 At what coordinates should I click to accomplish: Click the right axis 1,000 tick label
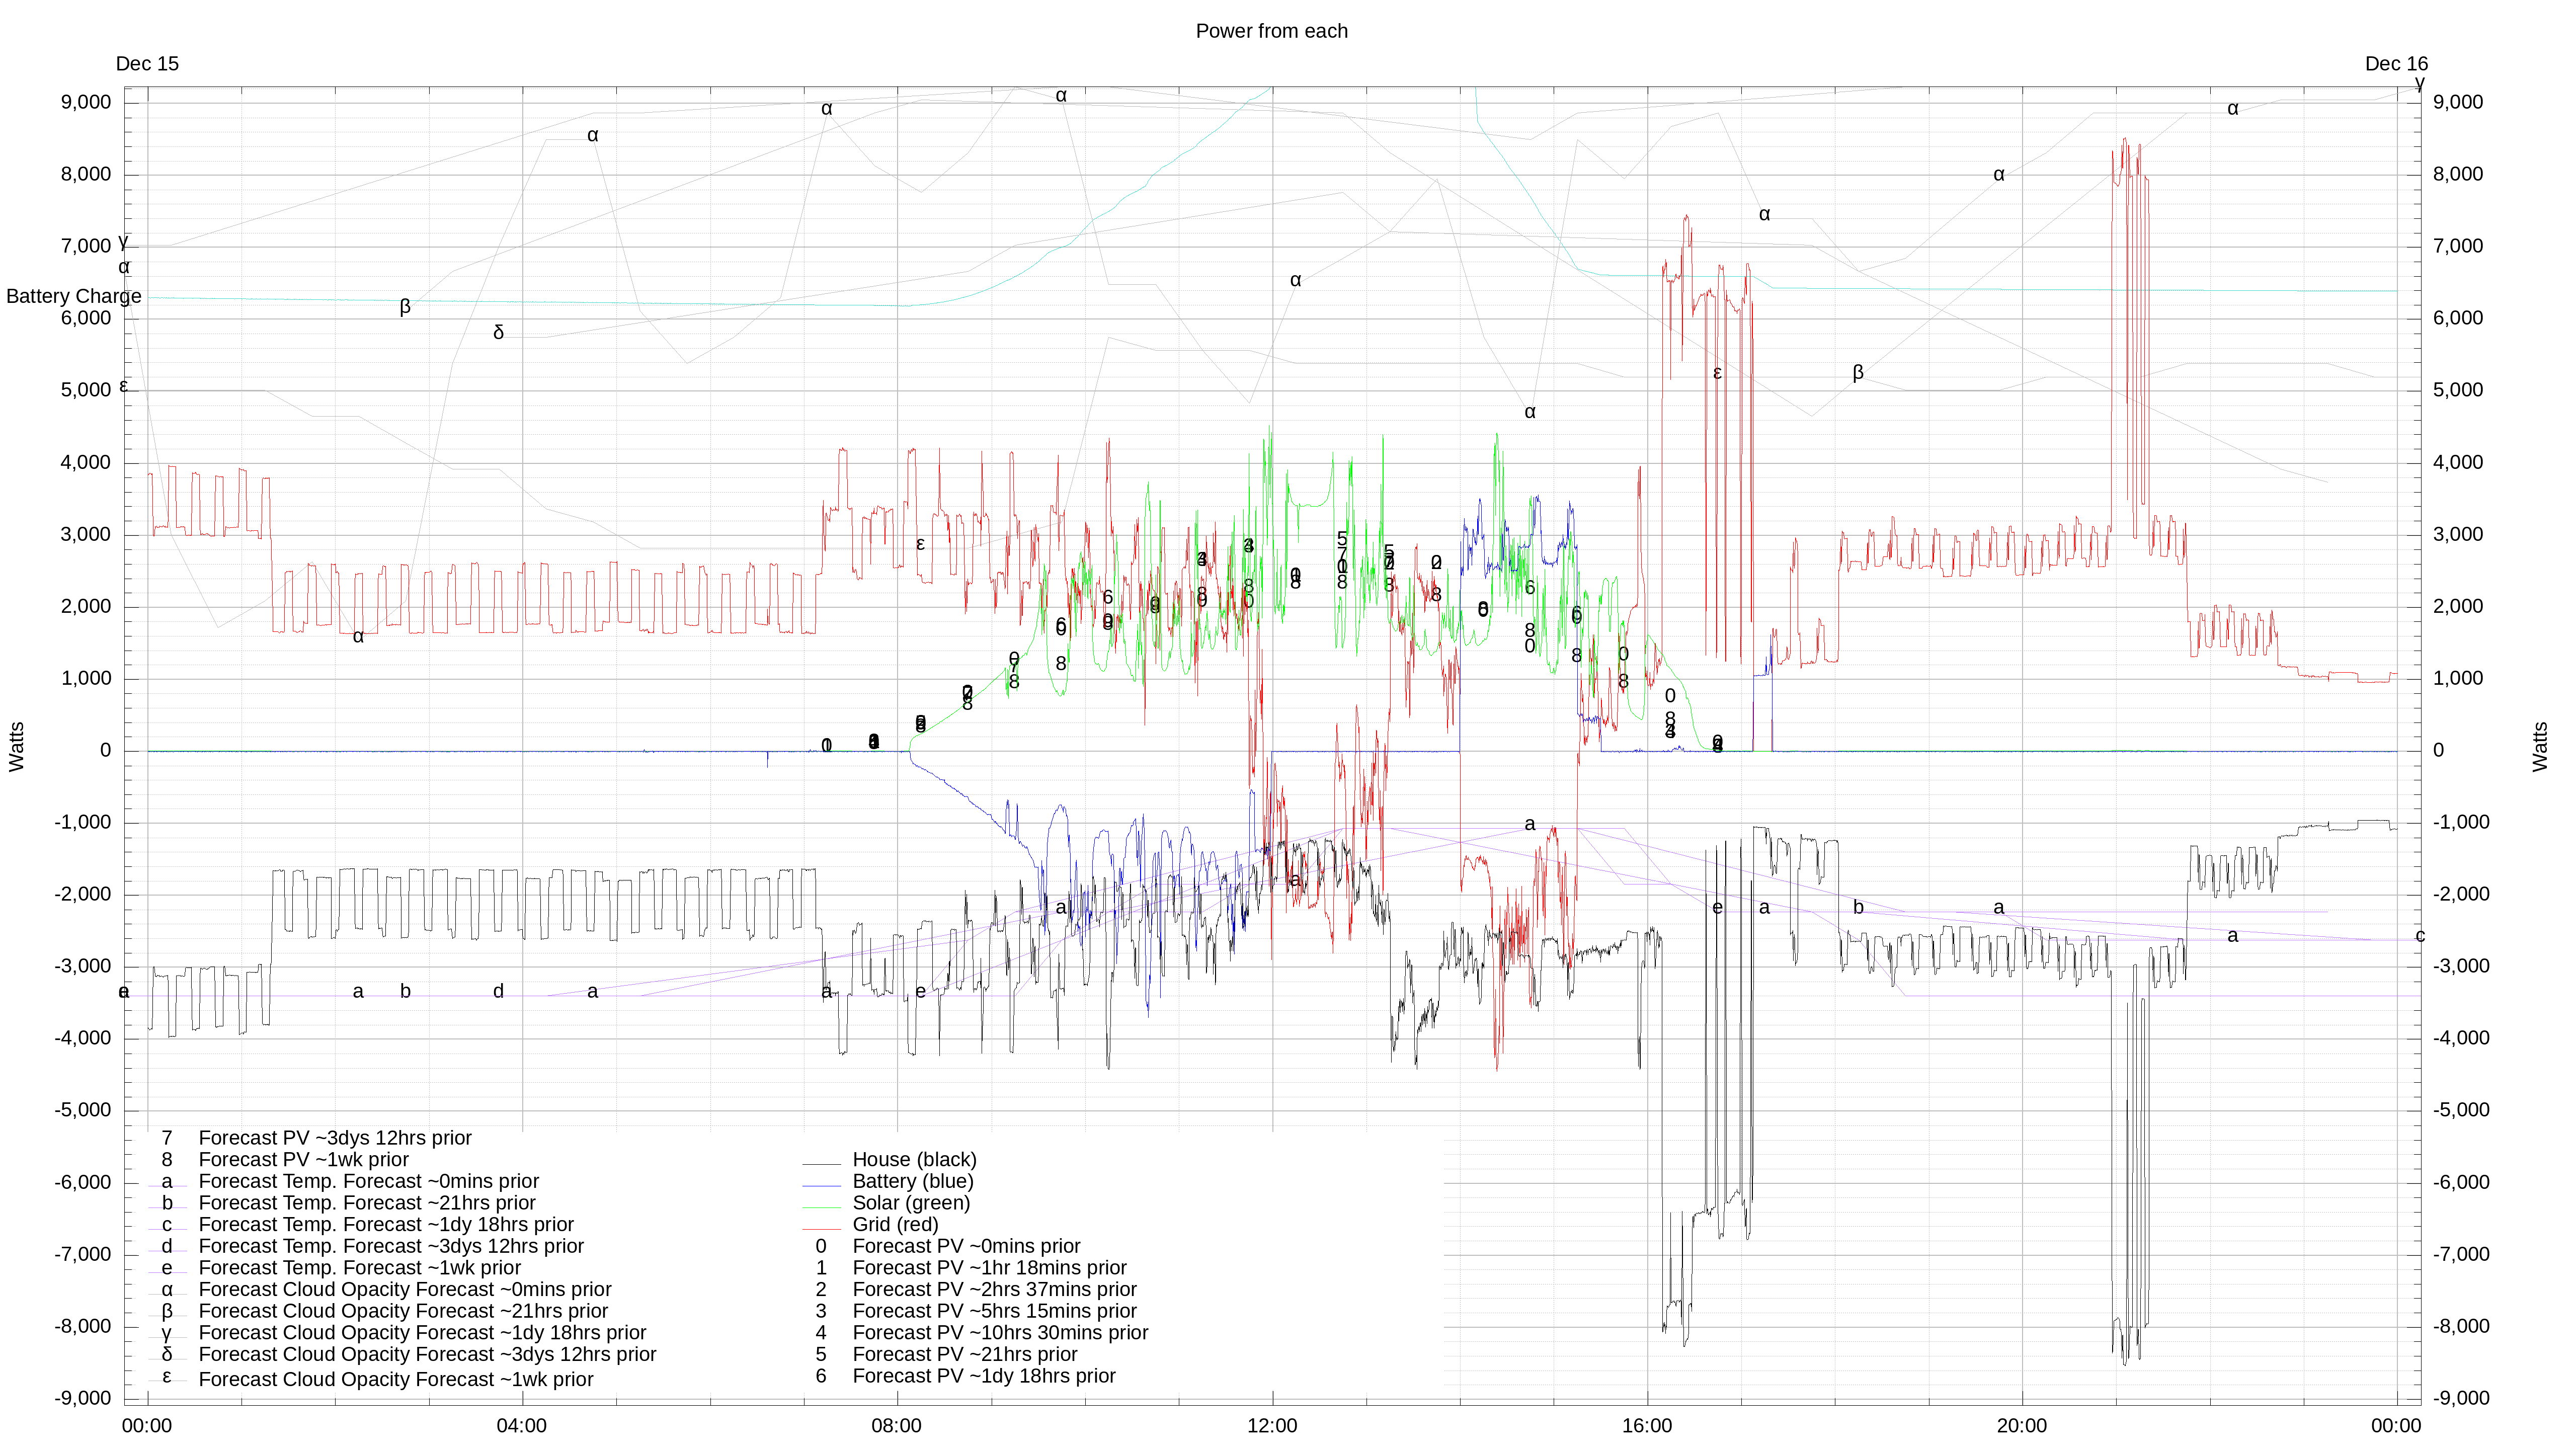[x=2458, y=678]
